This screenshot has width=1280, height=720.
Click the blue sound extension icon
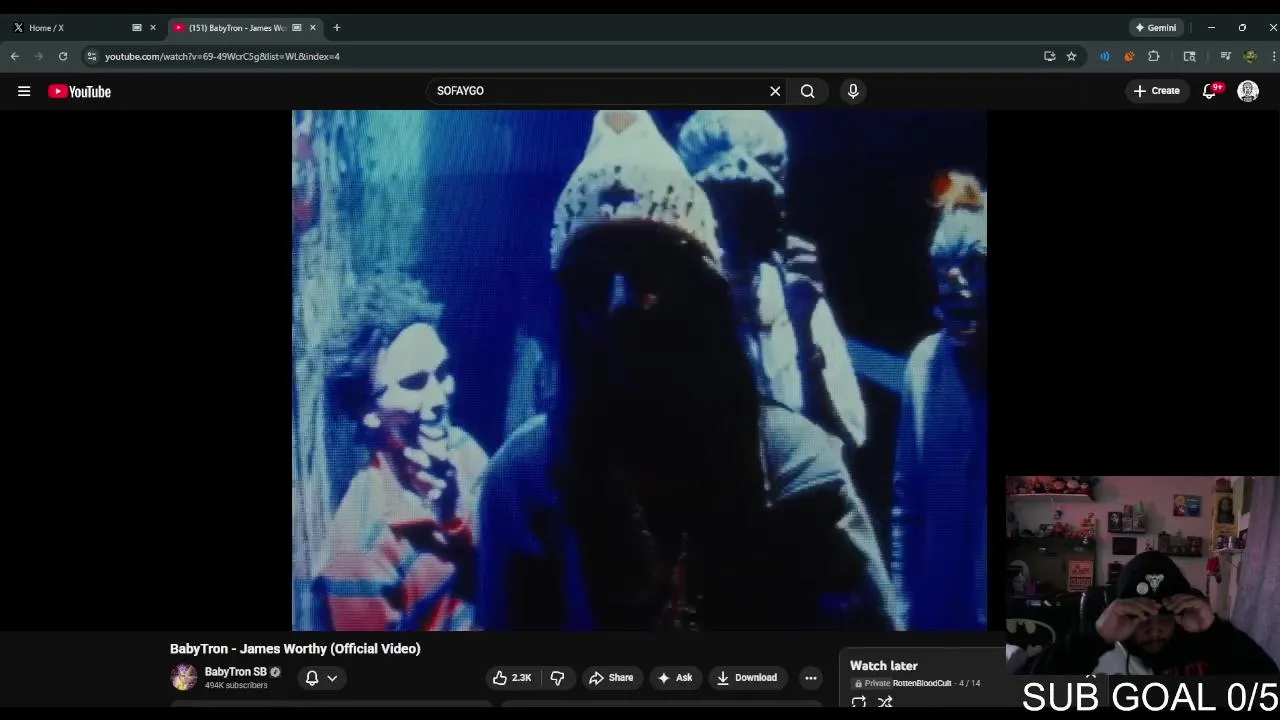pos(1104,56)
